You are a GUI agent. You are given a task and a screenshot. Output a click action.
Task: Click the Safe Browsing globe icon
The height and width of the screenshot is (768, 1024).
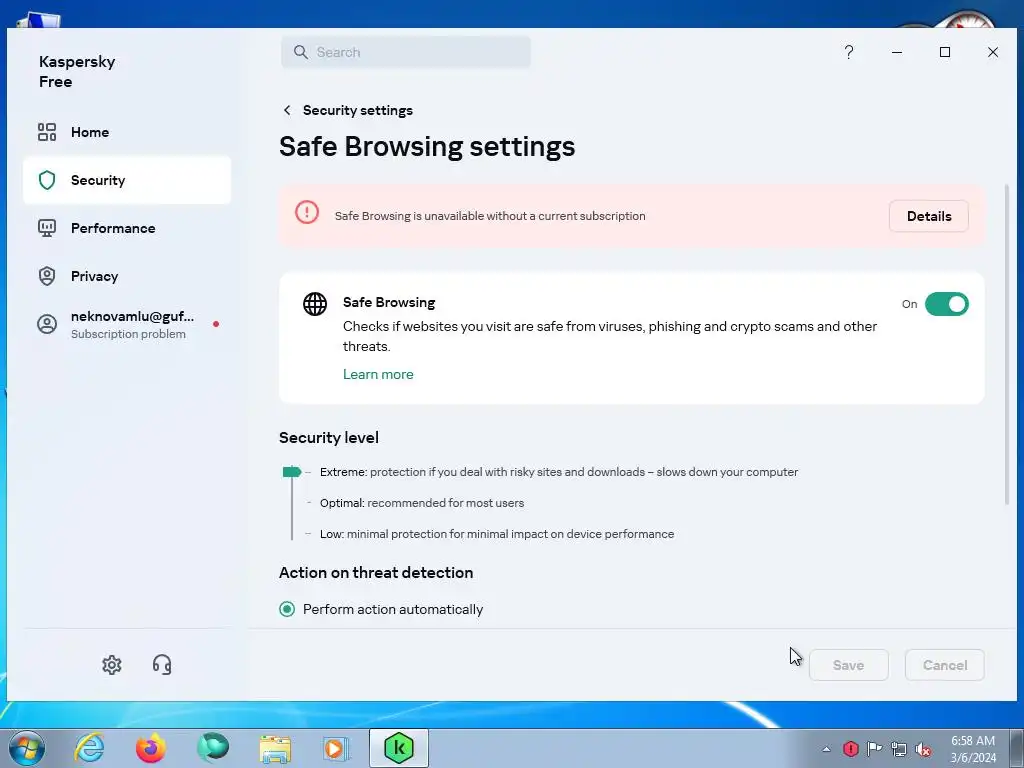pos(315,304)
